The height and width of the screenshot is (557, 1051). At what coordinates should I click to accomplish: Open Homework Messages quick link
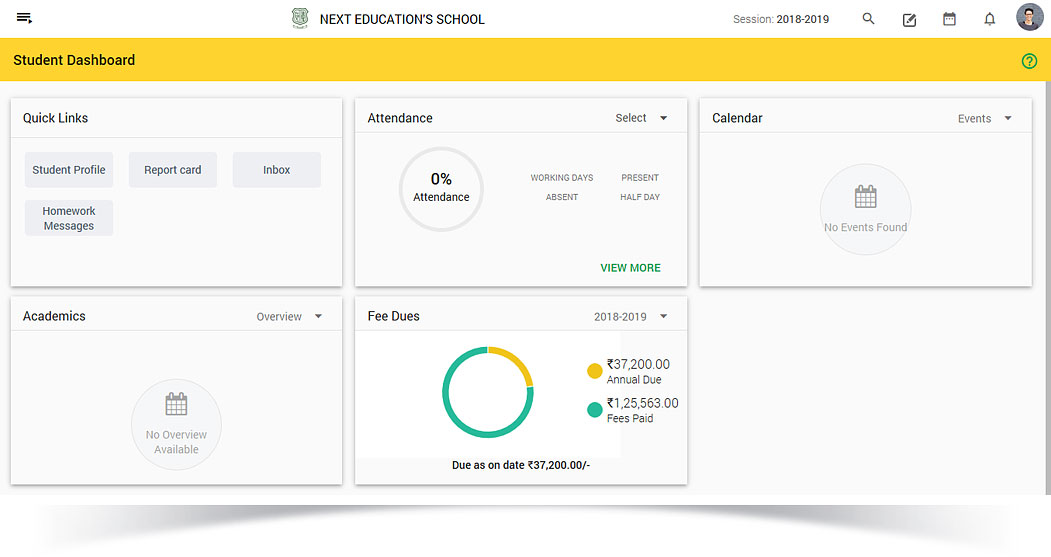pos(69,218)
